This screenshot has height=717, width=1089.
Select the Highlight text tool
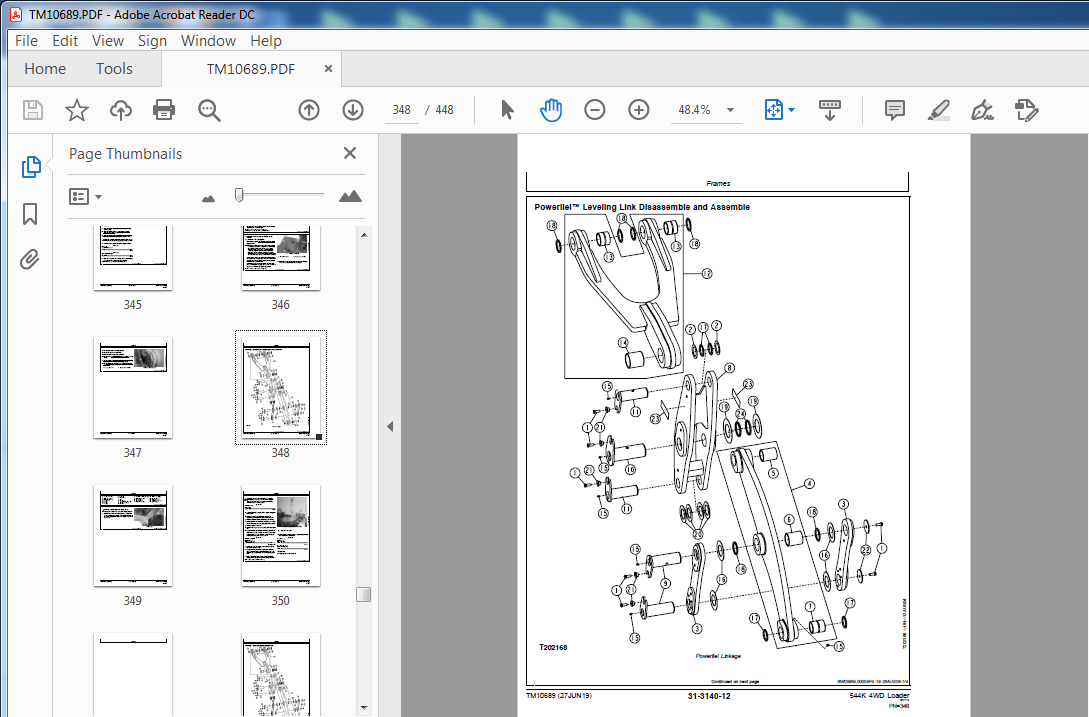tap(938, 110)
